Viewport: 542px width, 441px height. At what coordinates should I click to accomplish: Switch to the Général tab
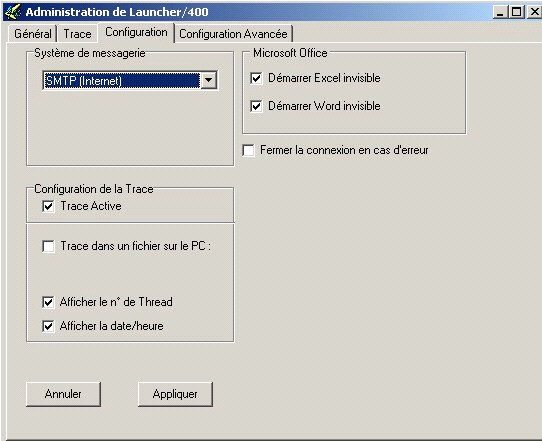tap(33, 34)
